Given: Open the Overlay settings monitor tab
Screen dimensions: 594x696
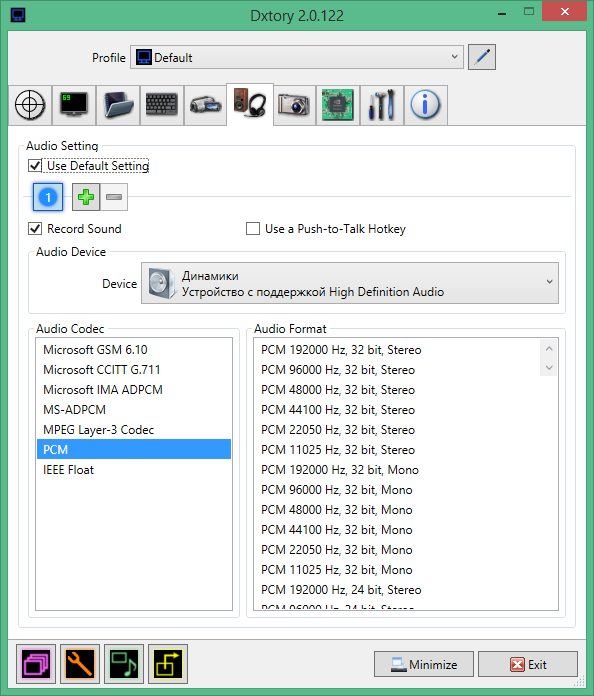Looking at the screenshot, I should 74,105.
